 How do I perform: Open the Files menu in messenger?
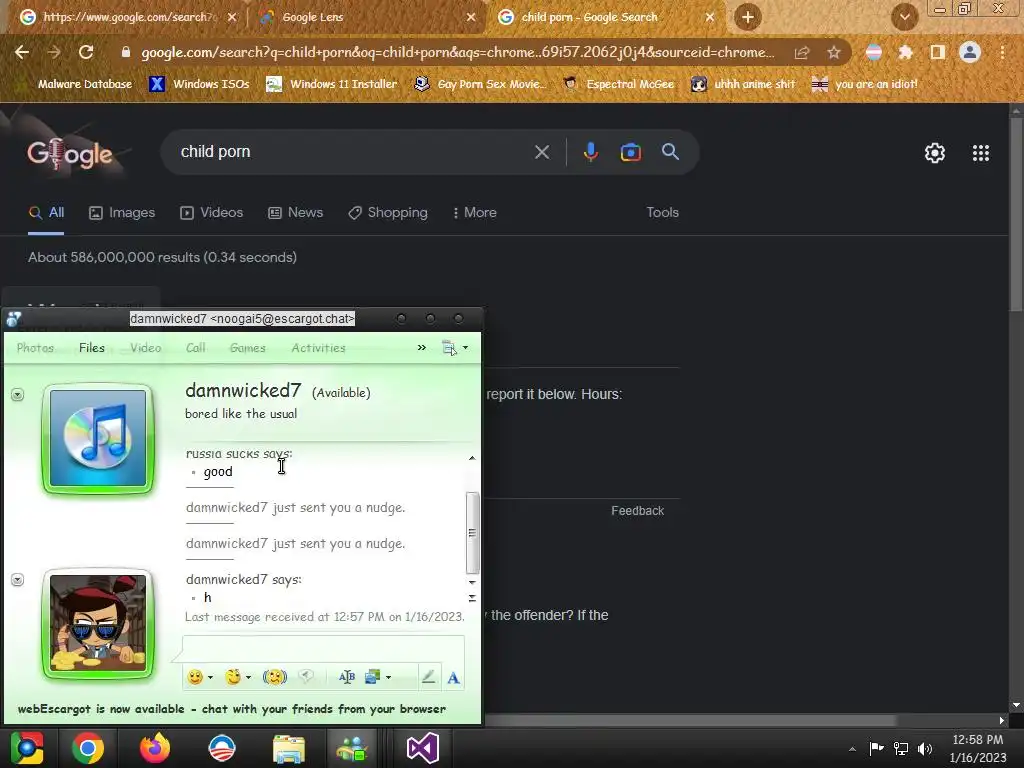(91, 348)
